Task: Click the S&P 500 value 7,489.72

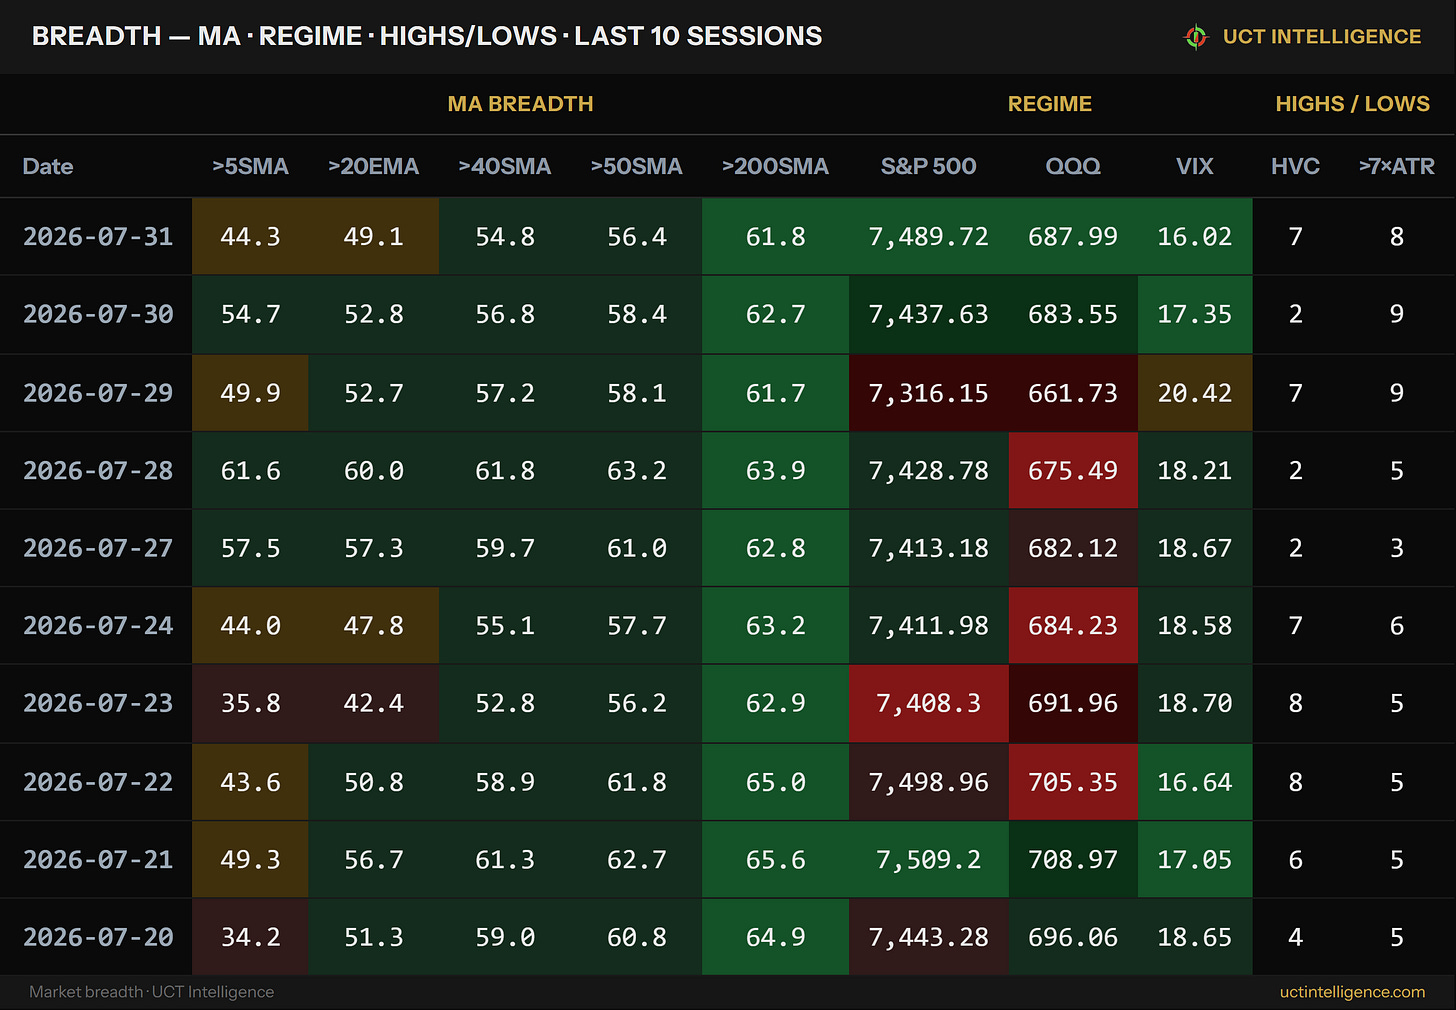Action: tap(929, 237)
